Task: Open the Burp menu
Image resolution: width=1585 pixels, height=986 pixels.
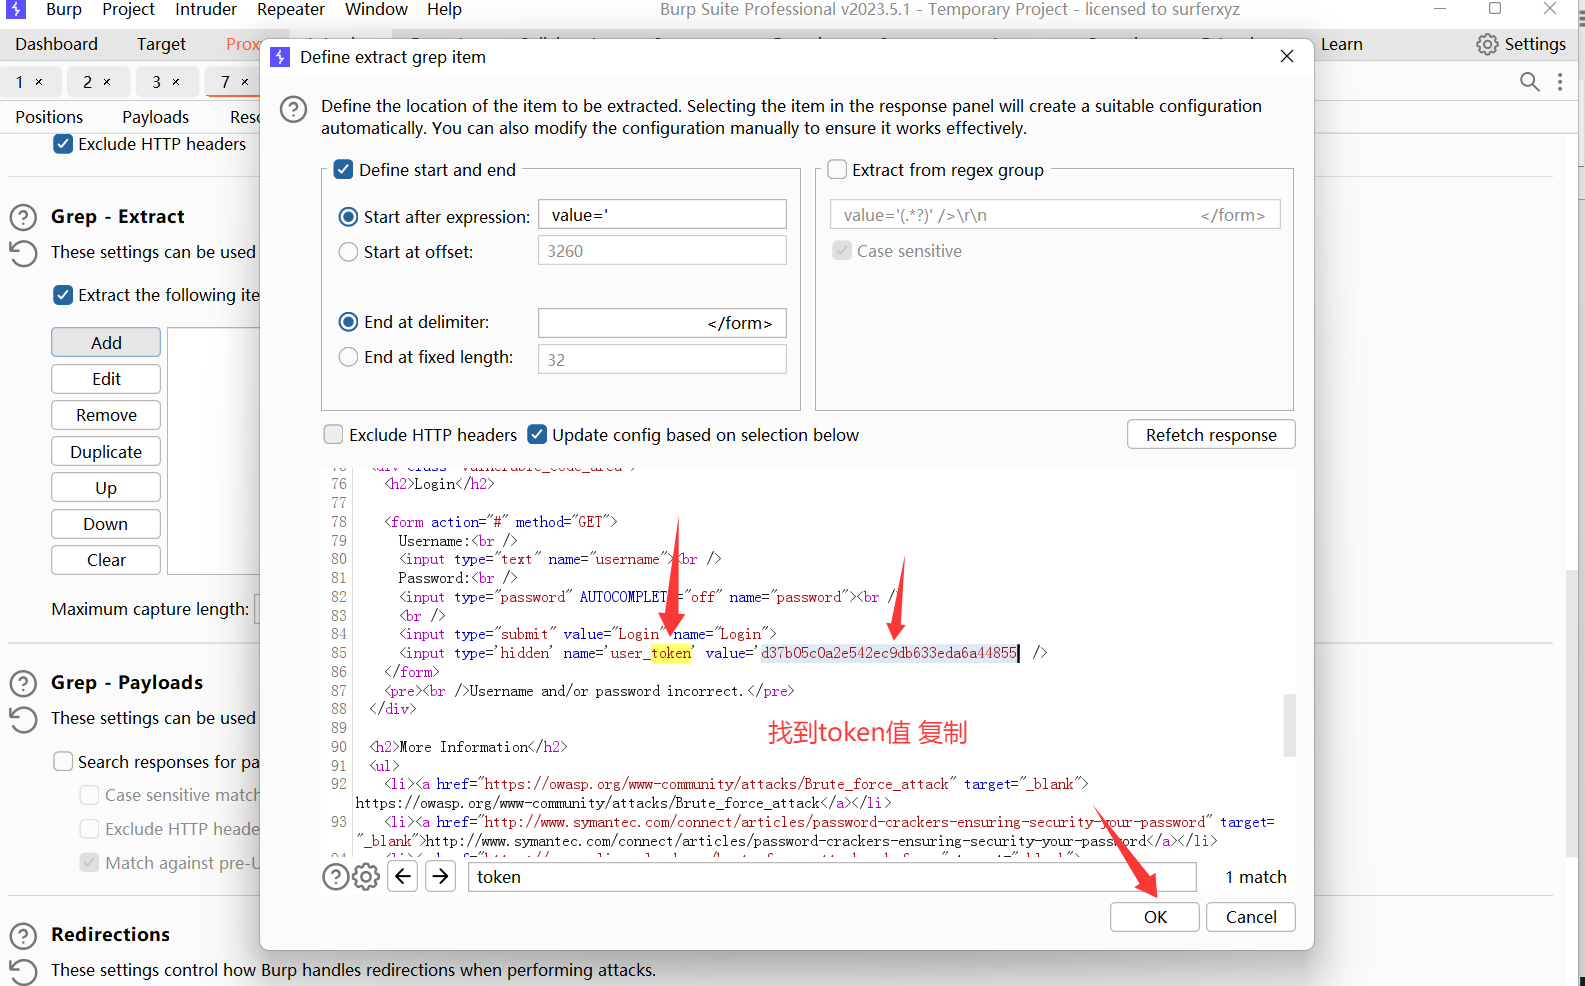Action: [x=64, y=10]
